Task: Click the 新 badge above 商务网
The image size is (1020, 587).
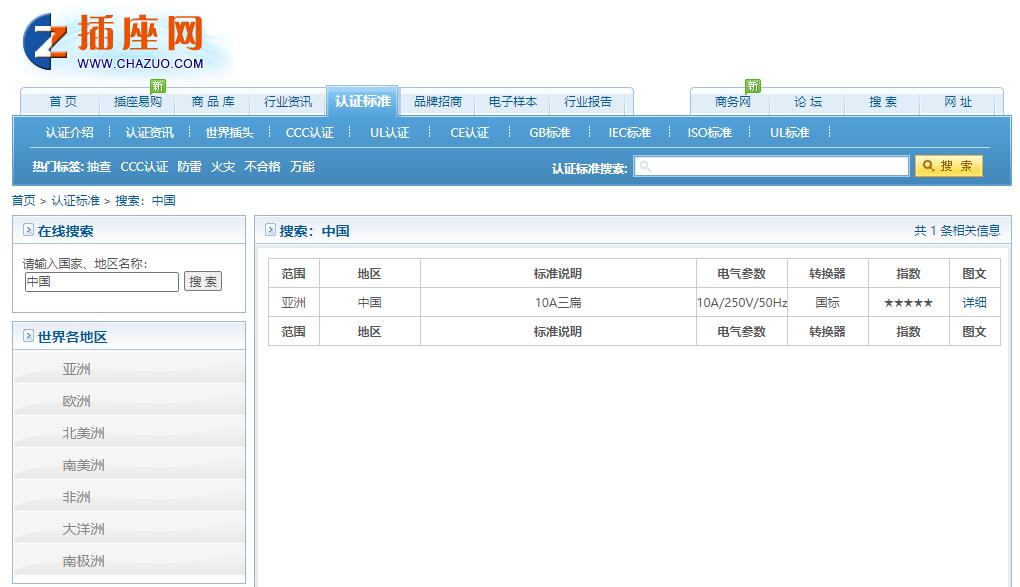Action: pos(752,86)
